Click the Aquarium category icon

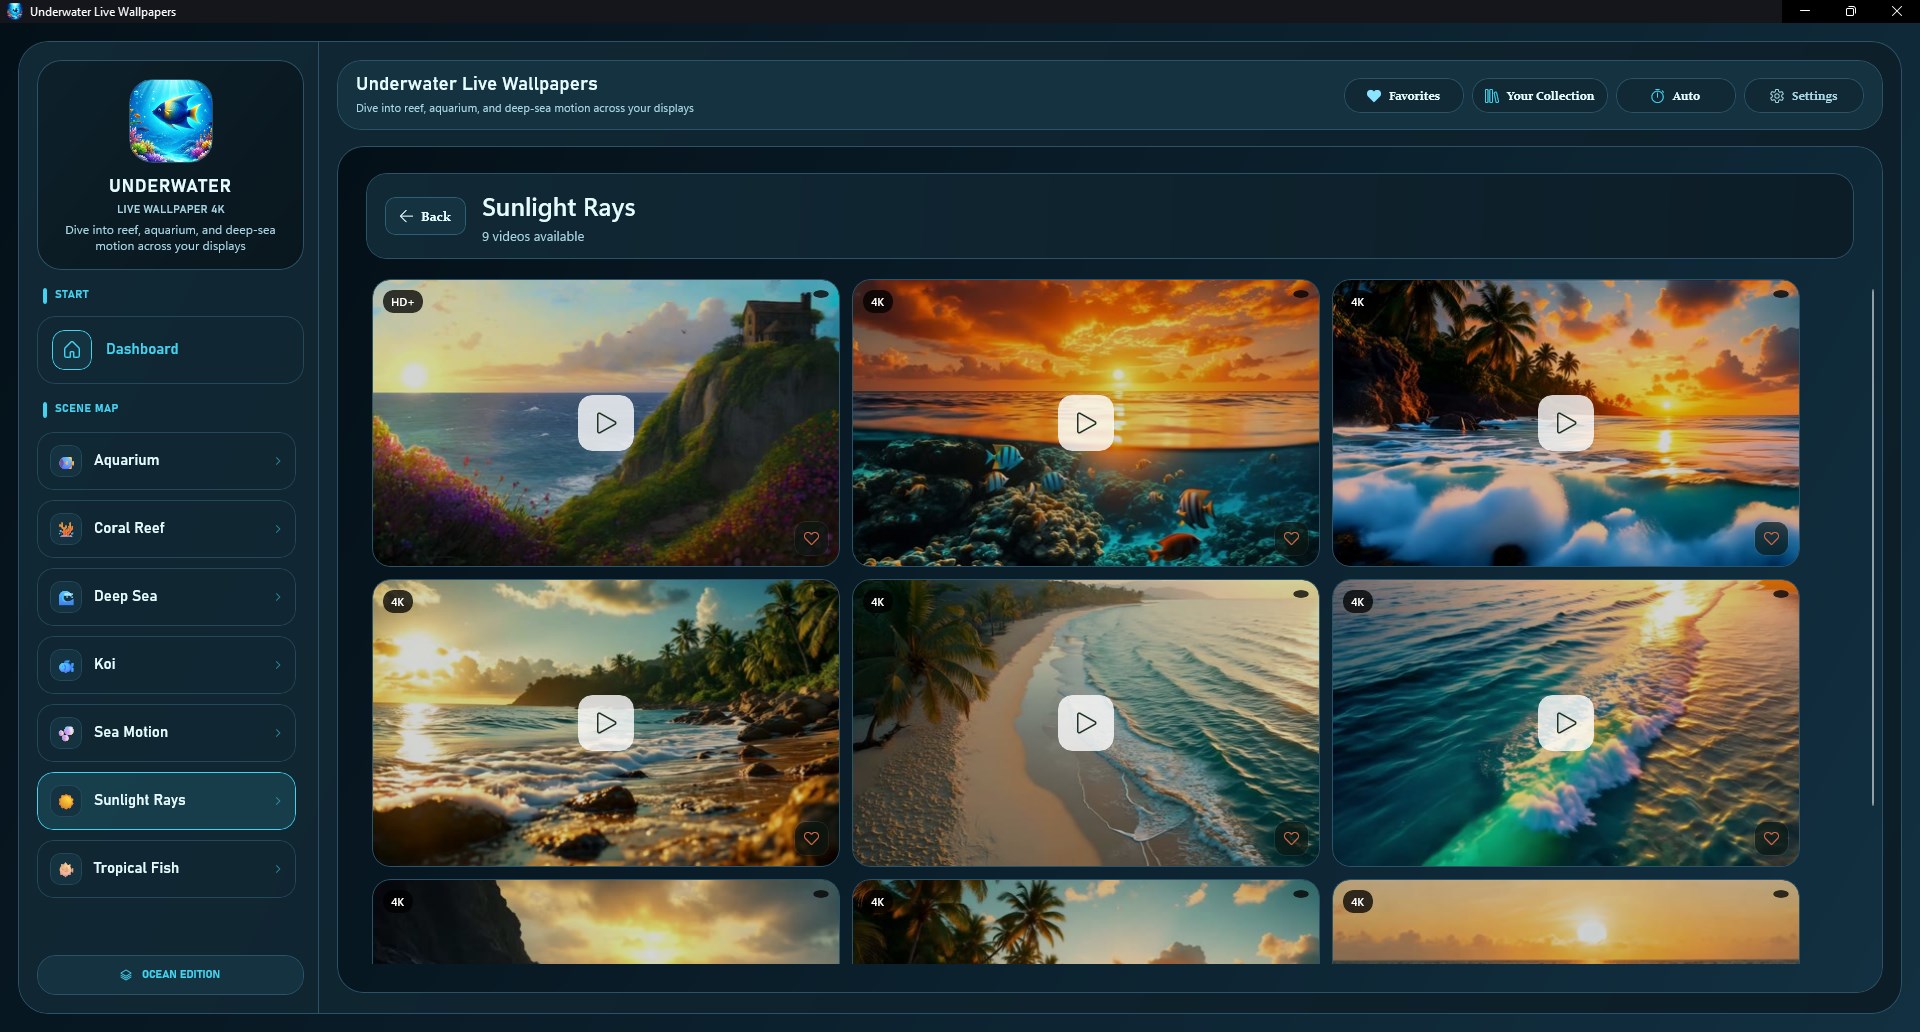coord(66,461)
